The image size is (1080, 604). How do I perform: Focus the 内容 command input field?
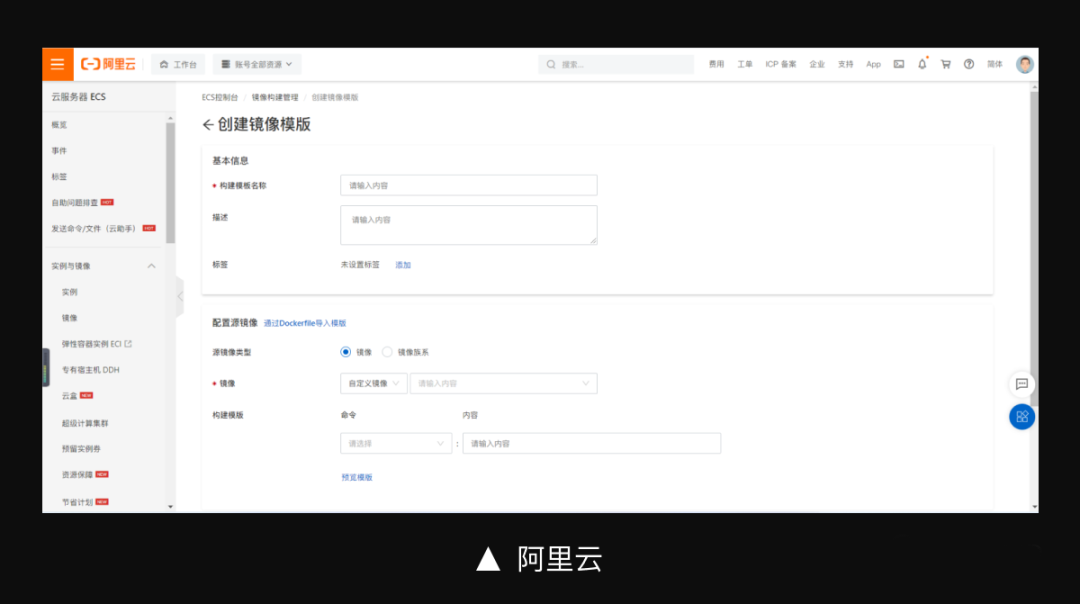click(x=592, y=444)
